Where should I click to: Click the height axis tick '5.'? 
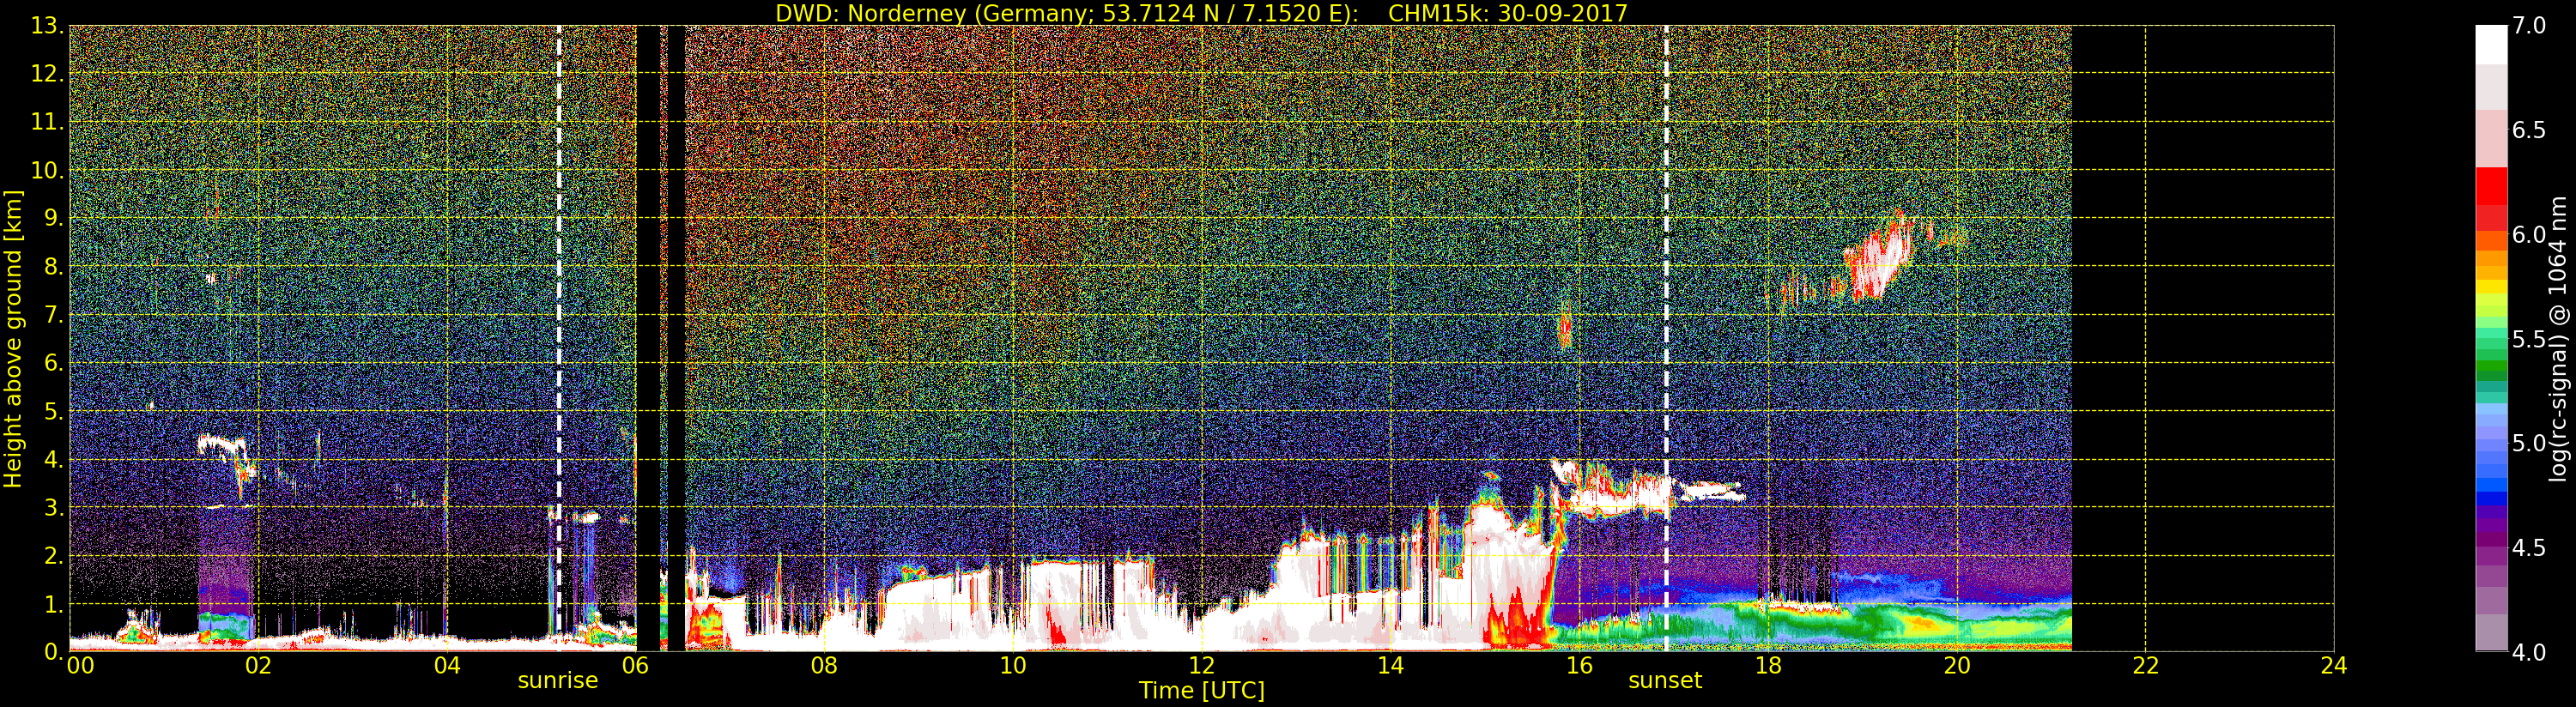[x=54, y=411]
